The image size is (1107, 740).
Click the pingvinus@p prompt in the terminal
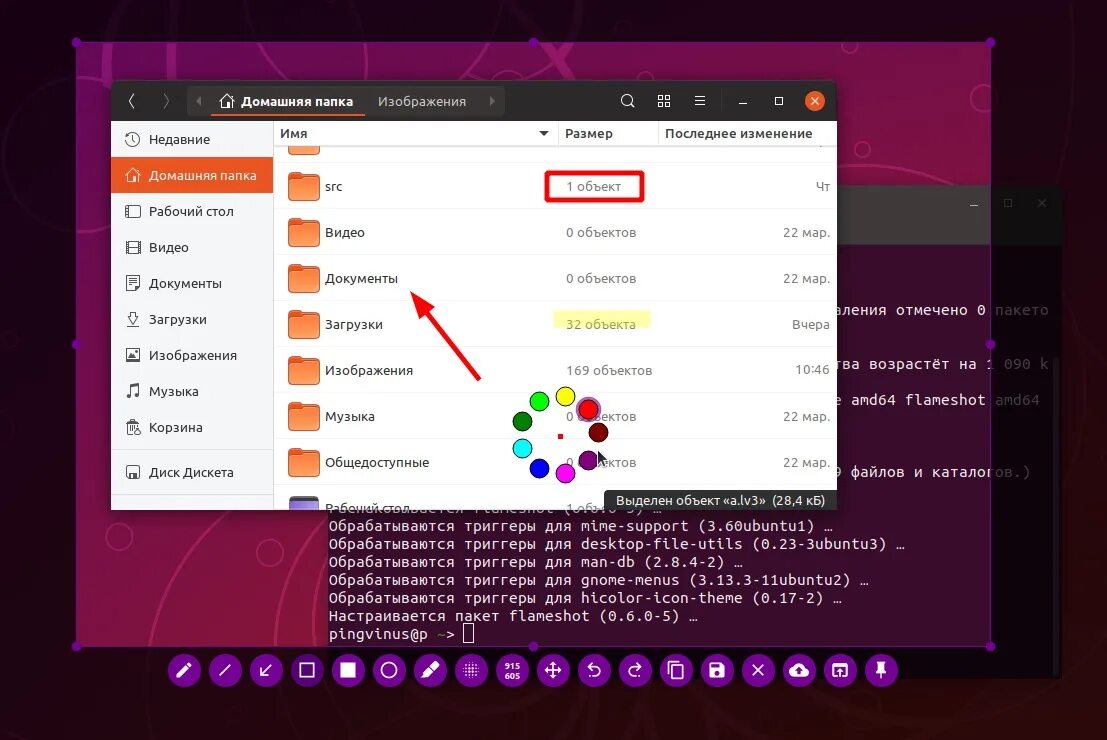[378, 634]
